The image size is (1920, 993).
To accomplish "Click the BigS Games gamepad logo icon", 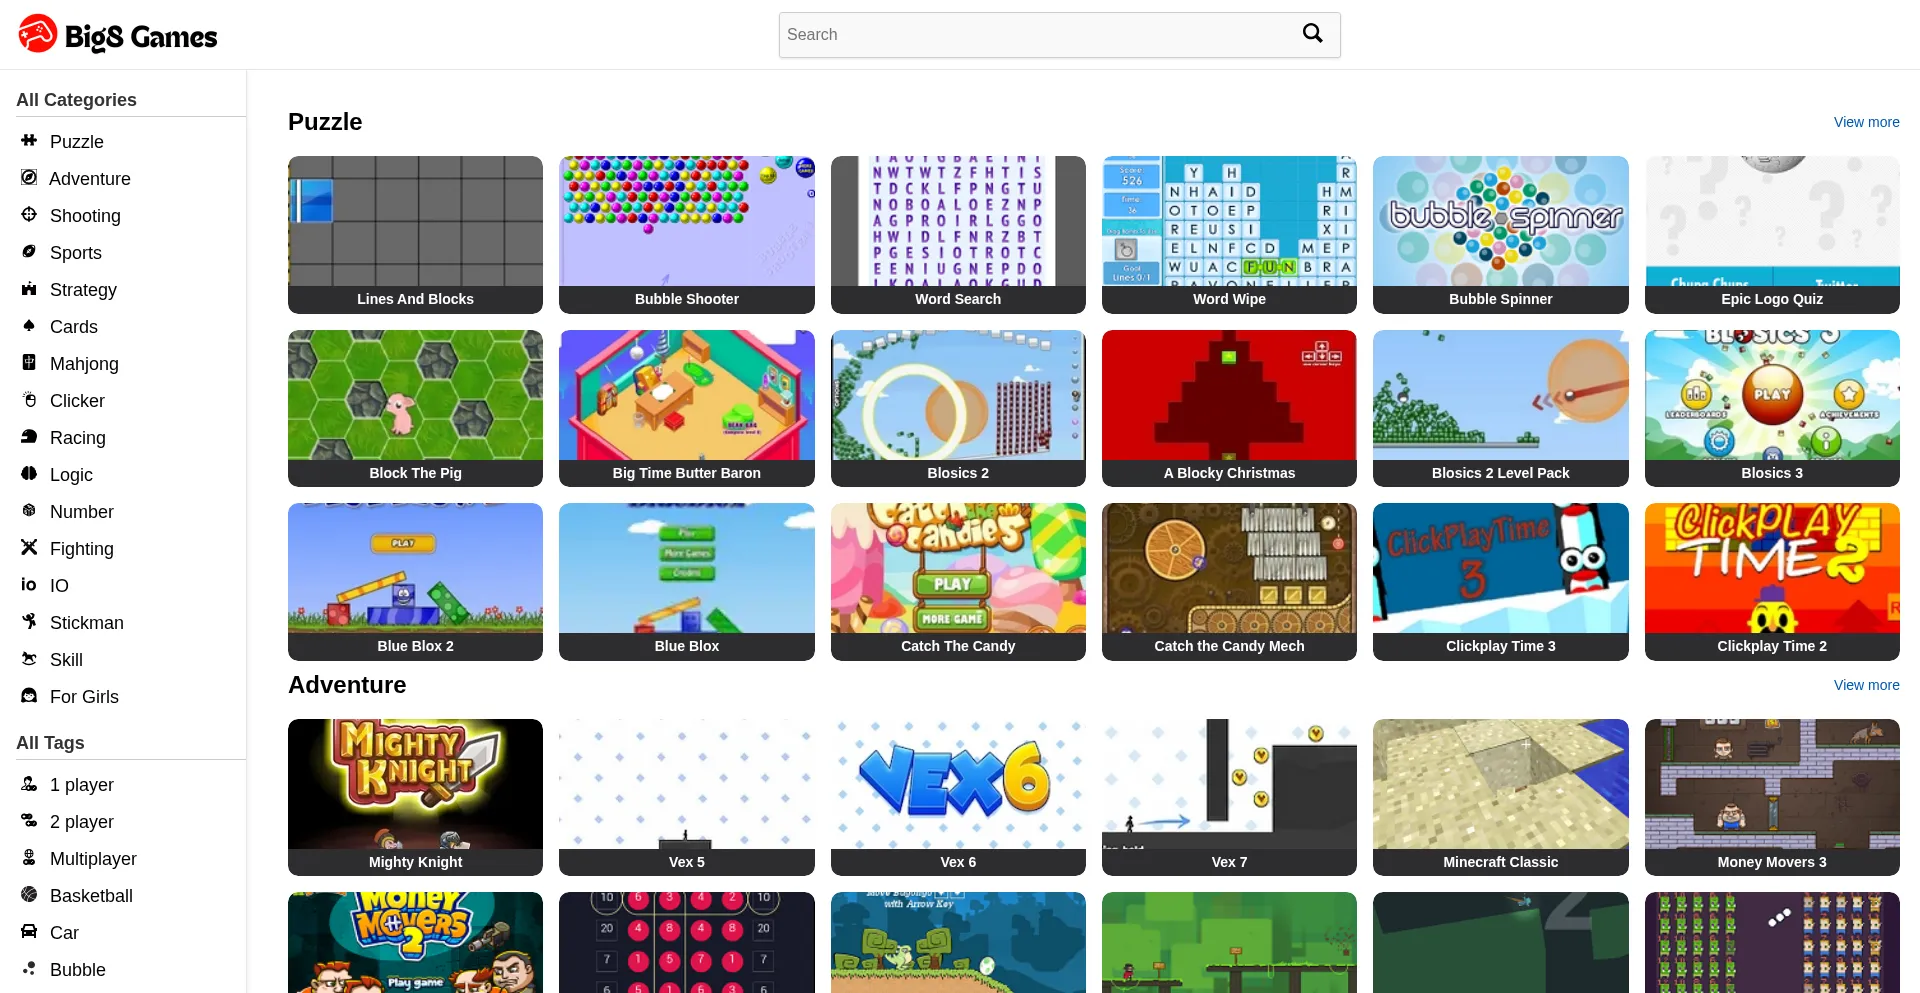I will coord(38,34).
